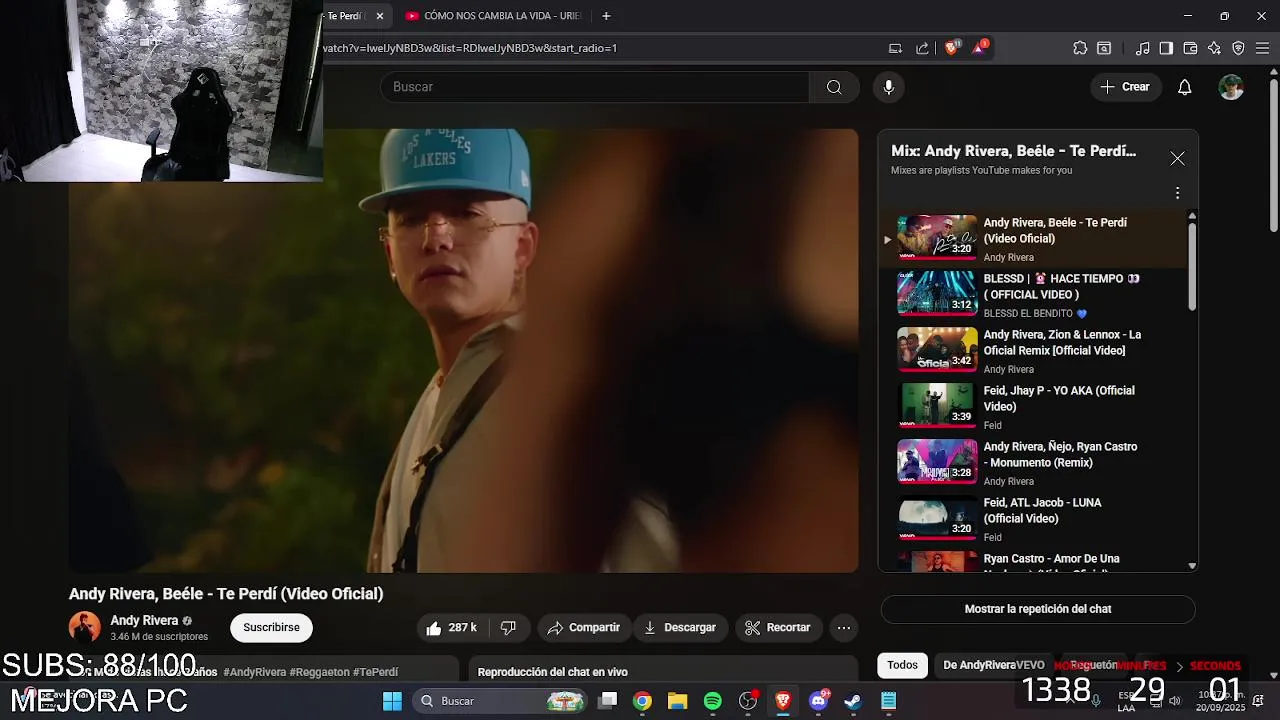Open the Andy Rivera channel name link
Viewport: 1280px width, 720px height.
point(144,621)
